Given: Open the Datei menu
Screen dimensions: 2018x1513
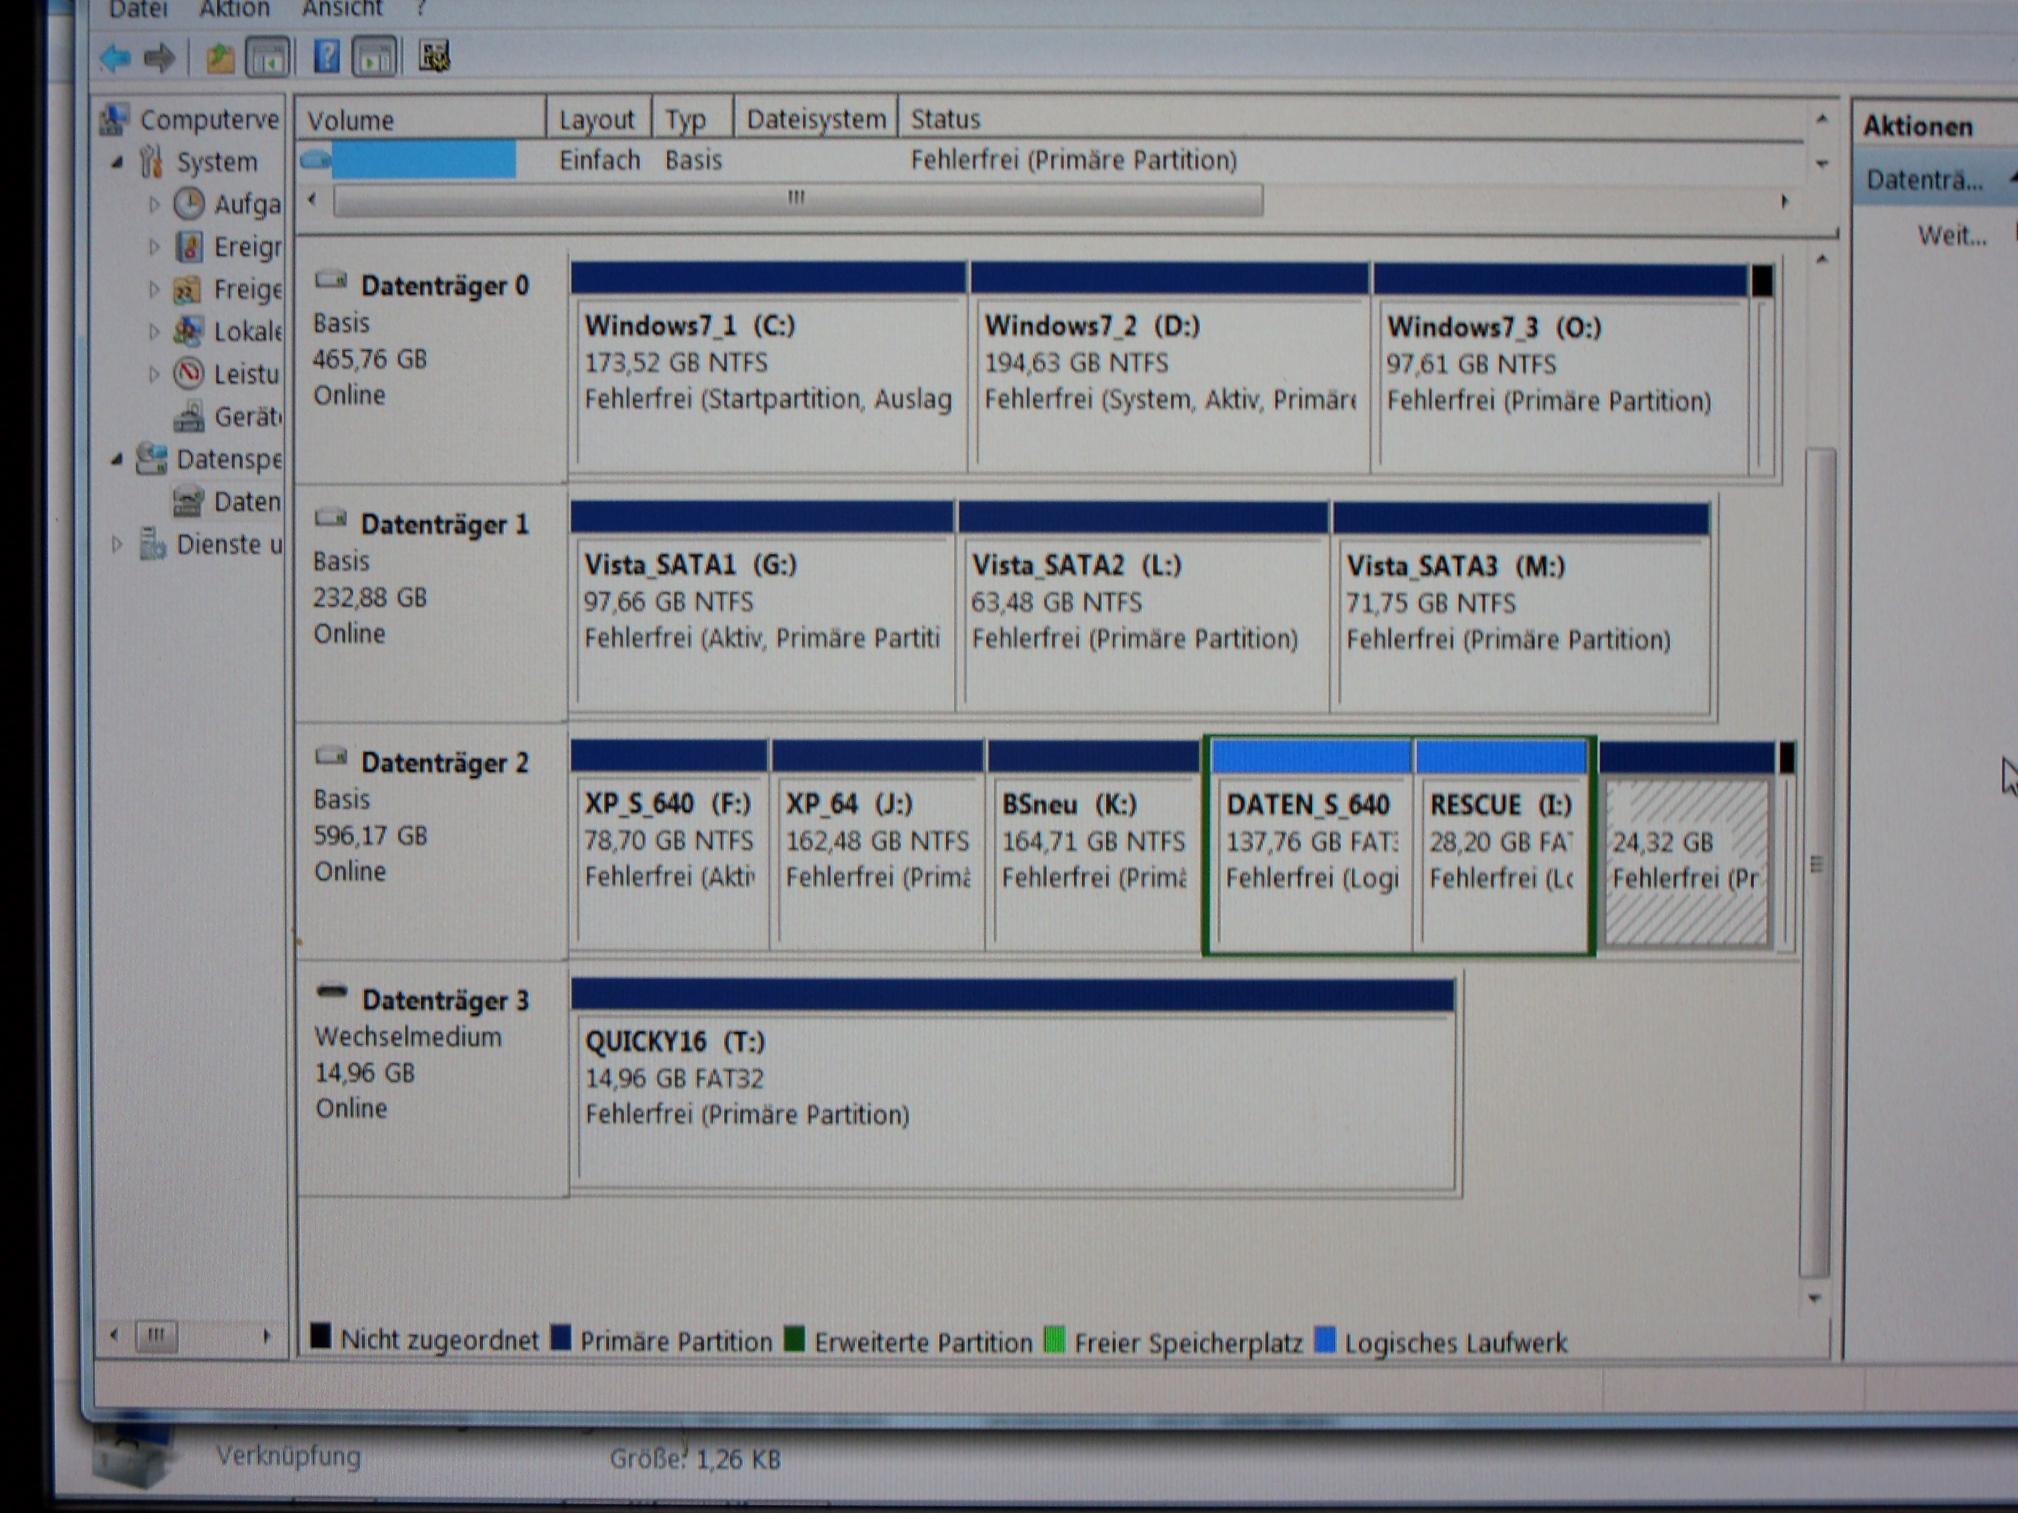Looking at the screenshot, I should pos(138,9).
